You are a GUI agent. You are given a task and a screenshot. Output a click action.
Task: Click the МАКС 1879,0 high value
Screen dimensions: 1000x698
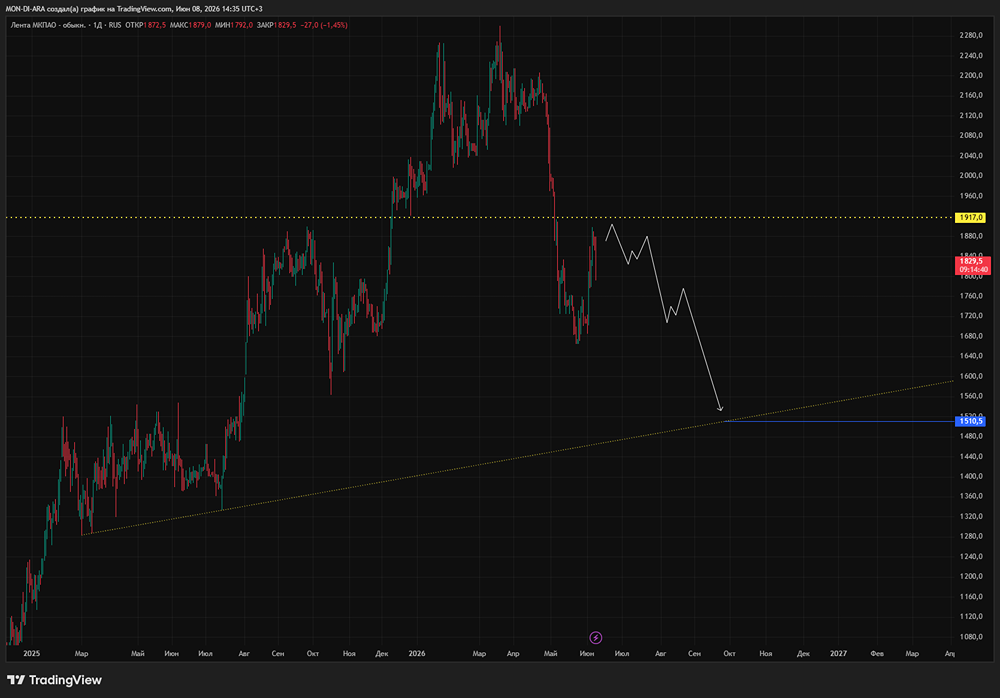(x=190, y=25)
